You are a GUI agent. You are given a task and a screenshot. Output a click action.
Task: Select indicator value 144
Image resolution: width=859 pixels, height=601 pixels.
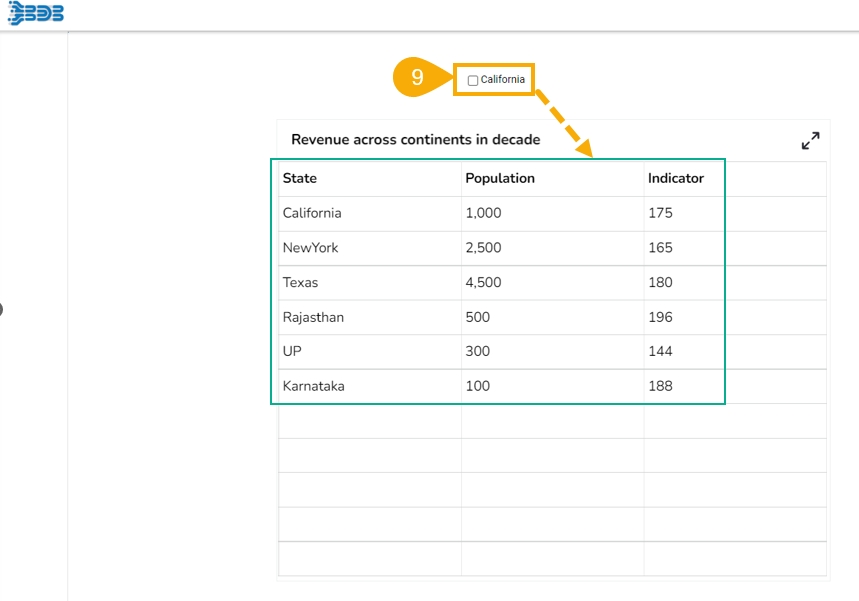click(x=660, y=351)
